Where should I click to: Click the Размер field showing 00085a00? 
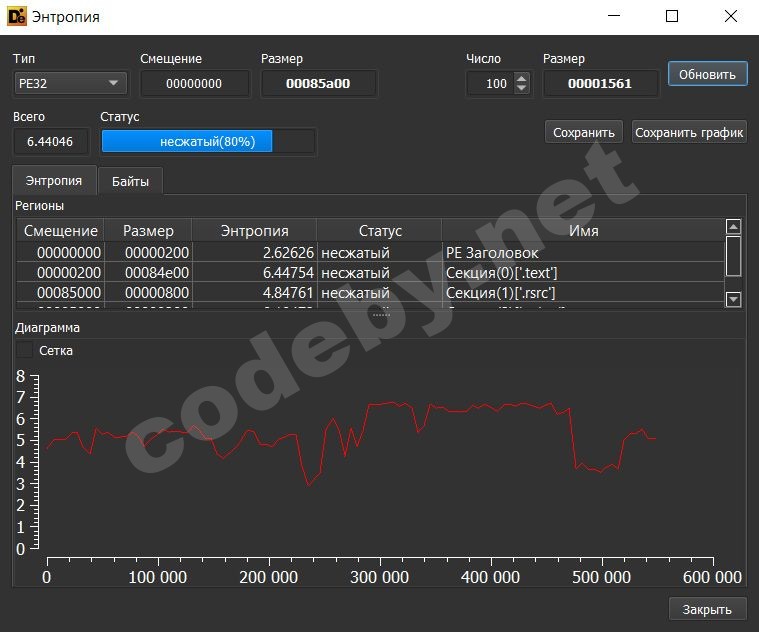(318, 83)
